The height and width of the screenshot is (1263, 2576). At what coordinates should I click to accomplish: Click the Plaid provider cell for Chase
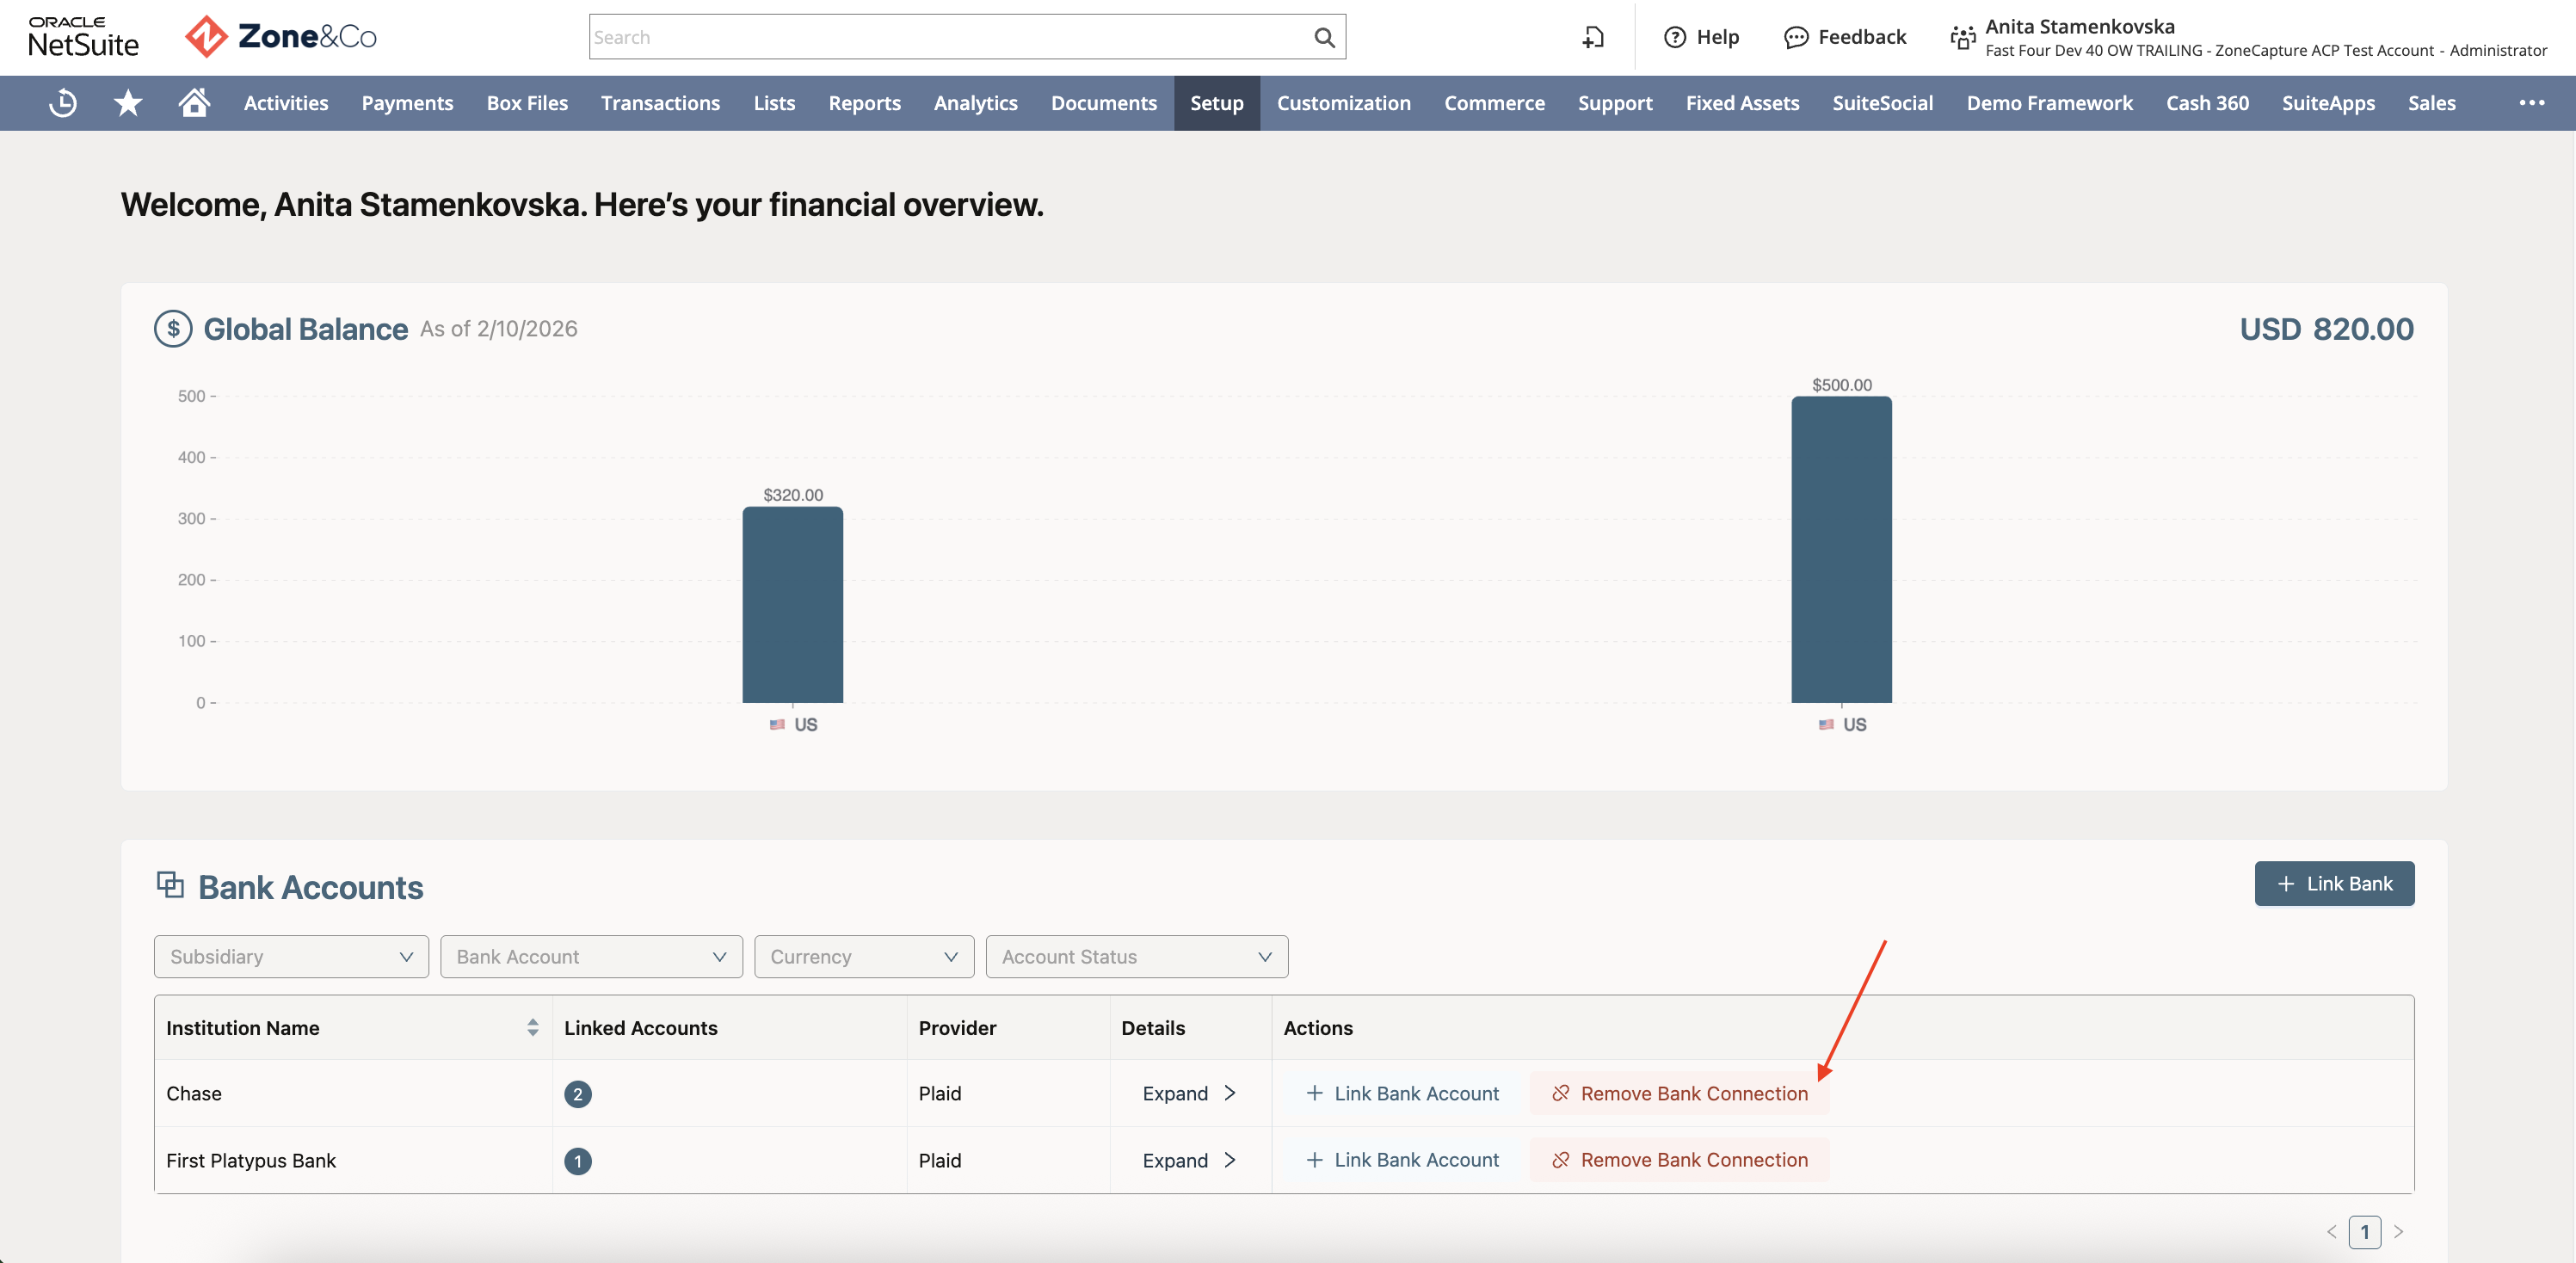(x=1008, y=1094)
